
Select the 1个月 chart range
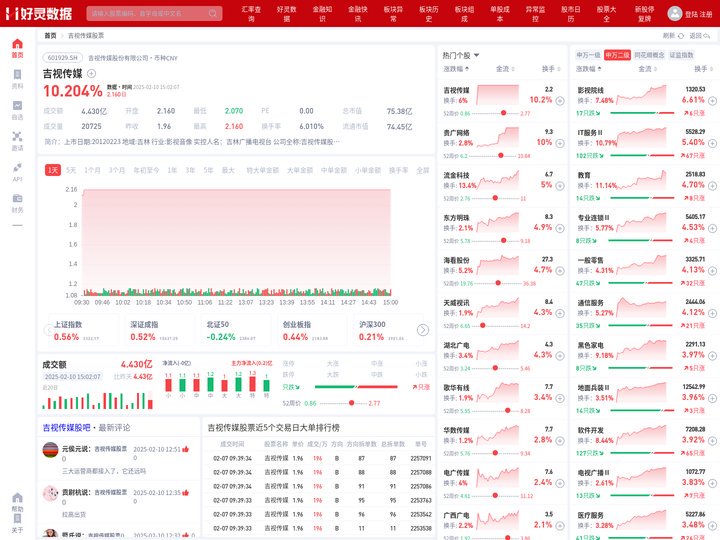(92, 170)
